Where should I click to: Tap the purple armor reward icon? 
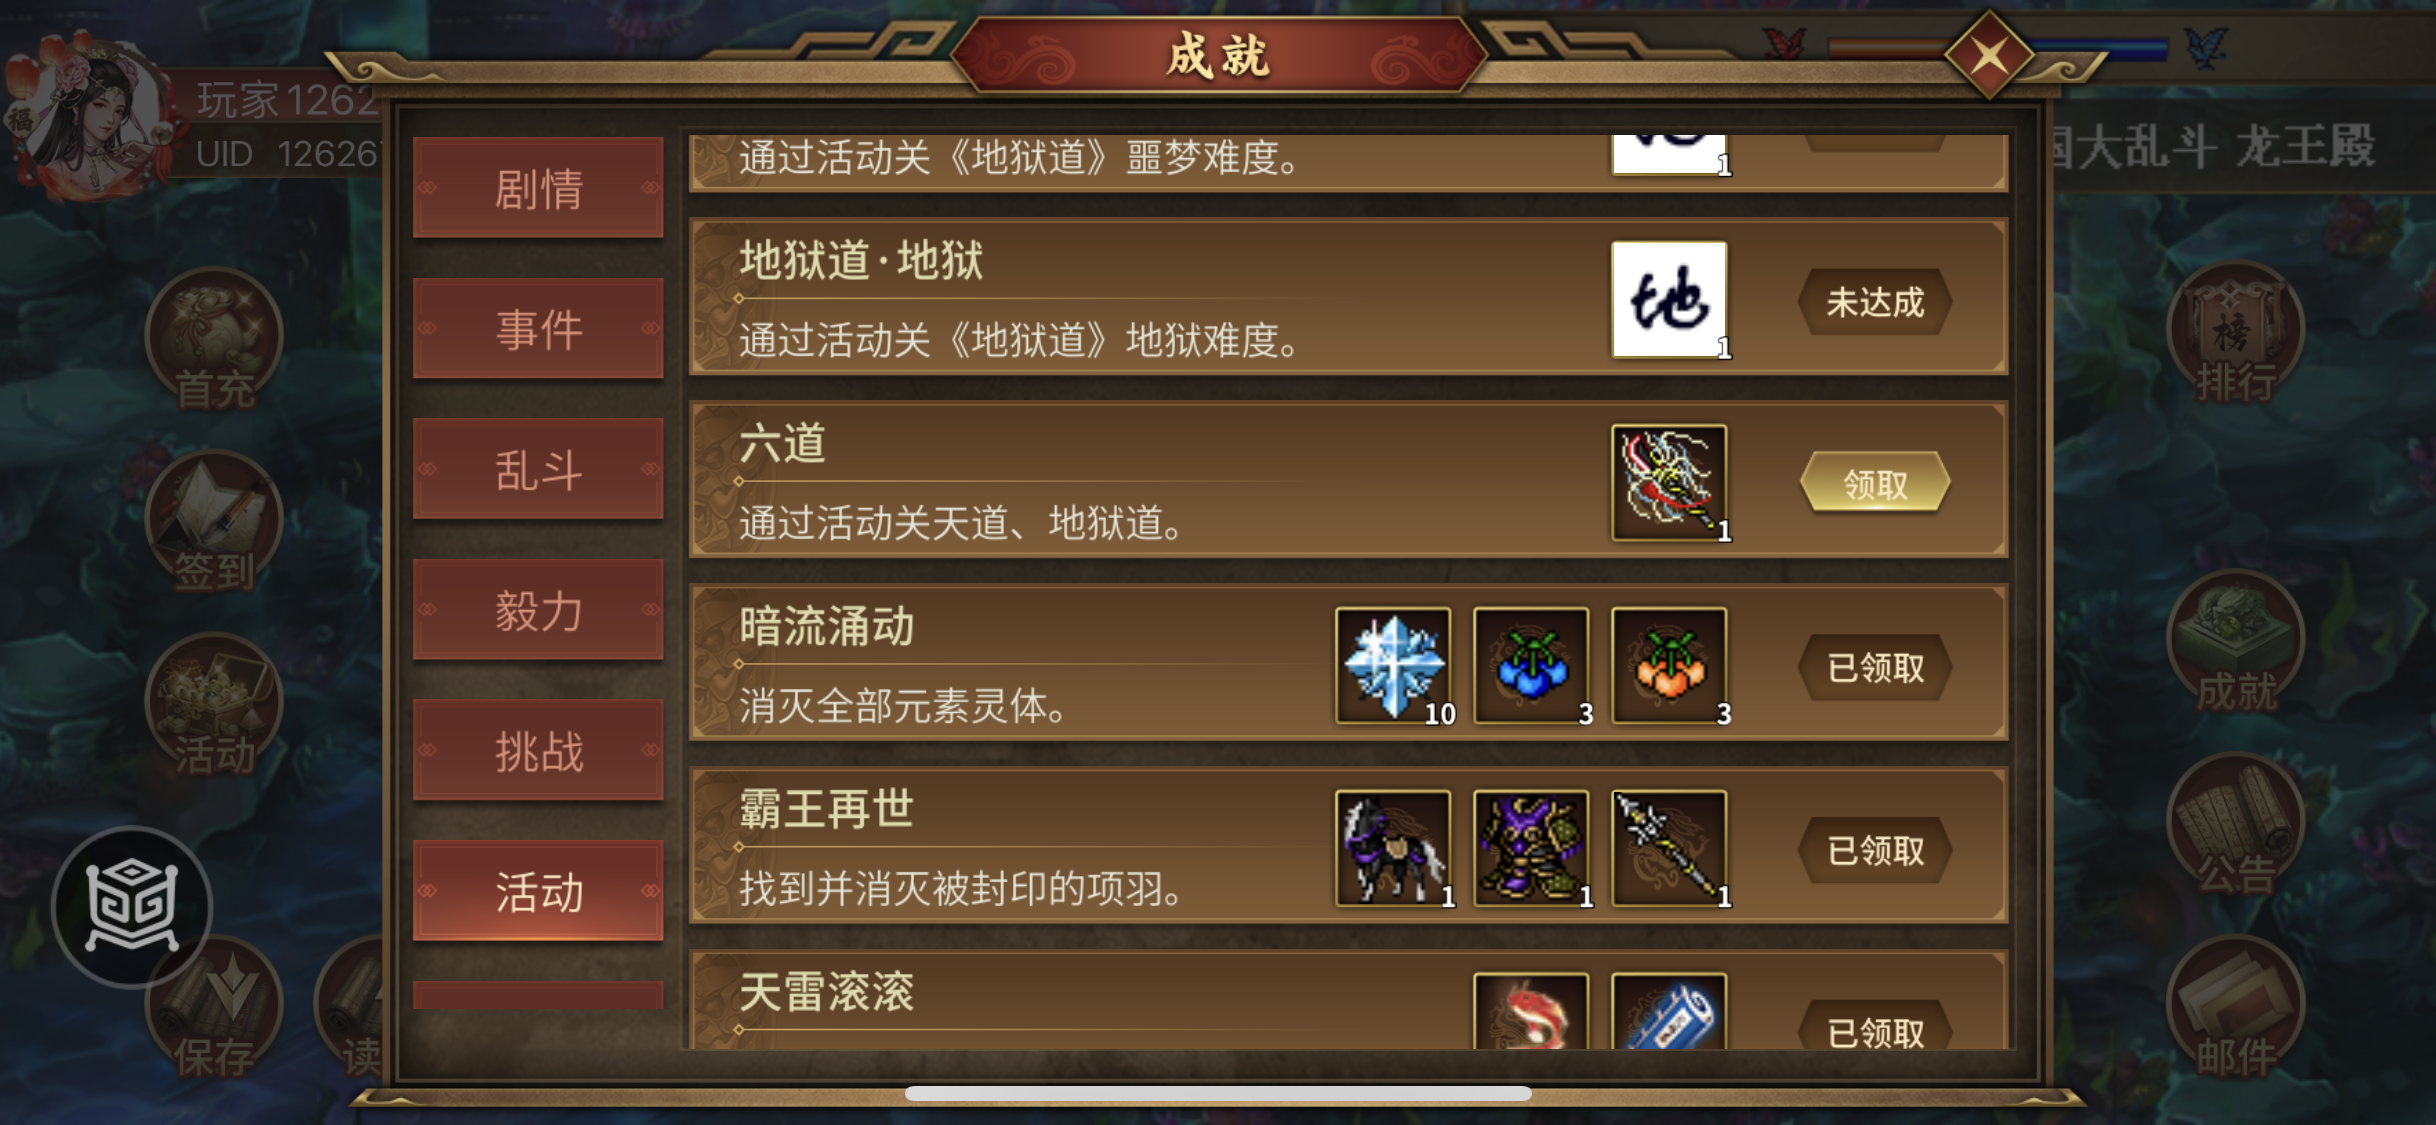click(x=1531, y=848)
